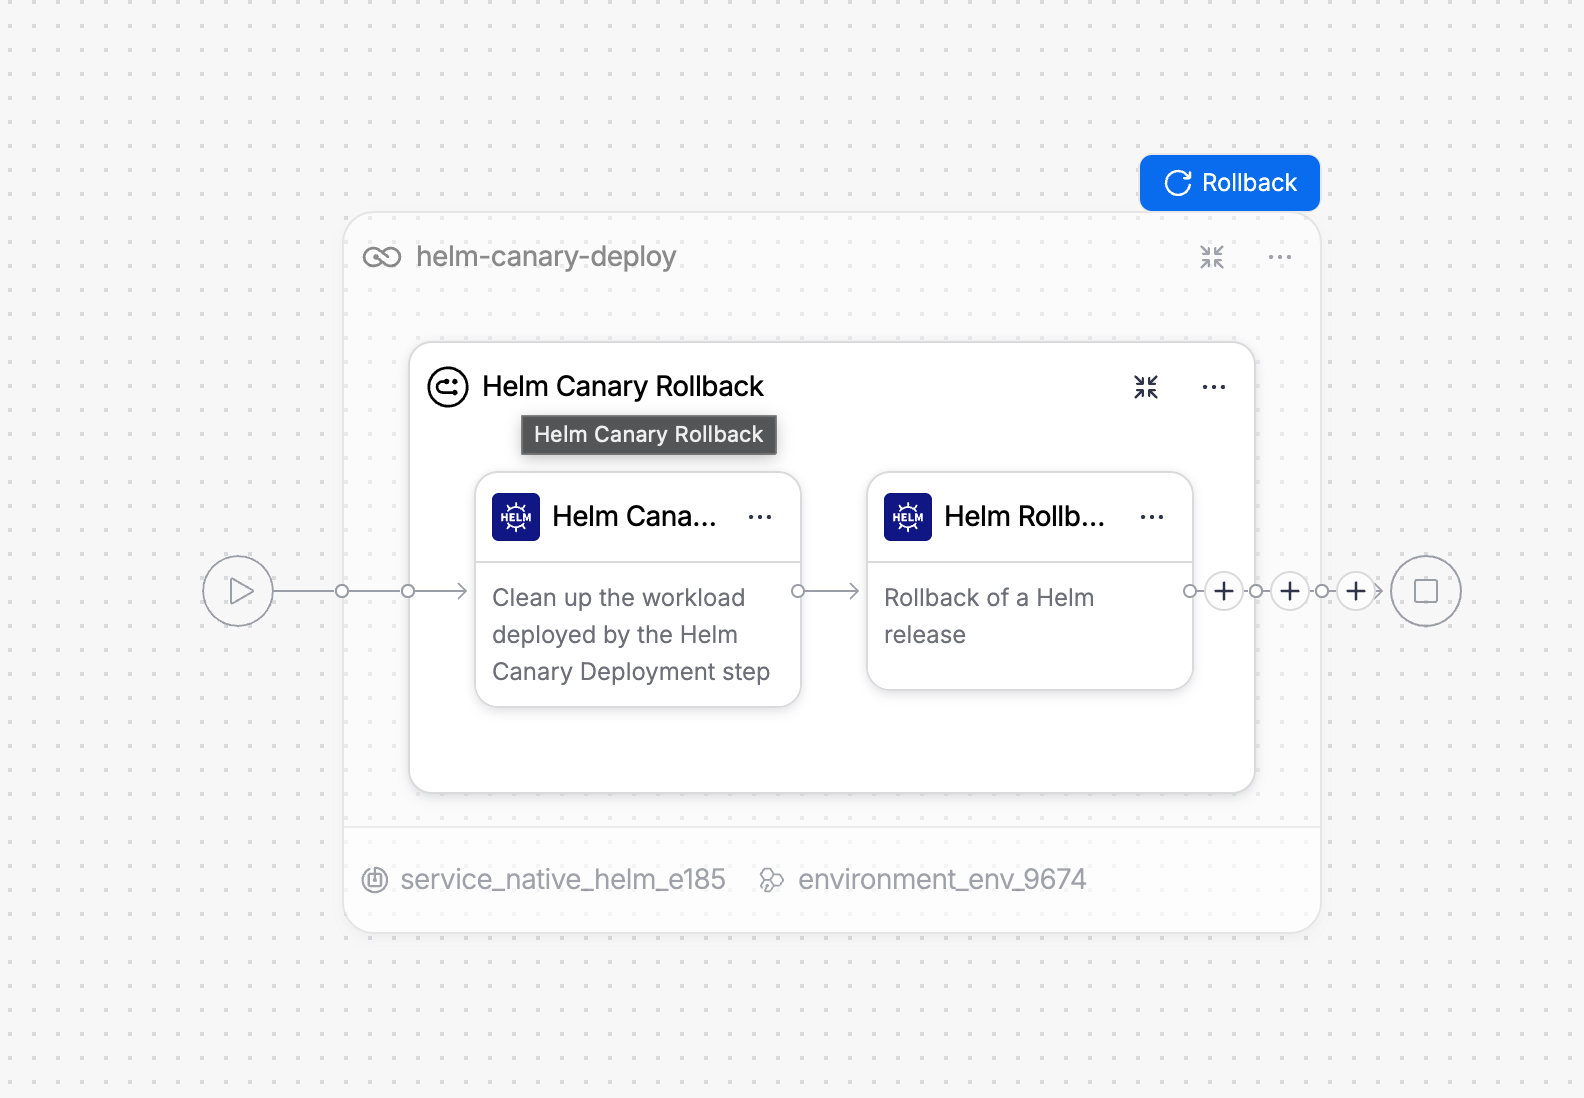This screenshot has width=1584, height=1098.
Task: Open environment_env_9674 environment link
Action: tap(942, 880)
